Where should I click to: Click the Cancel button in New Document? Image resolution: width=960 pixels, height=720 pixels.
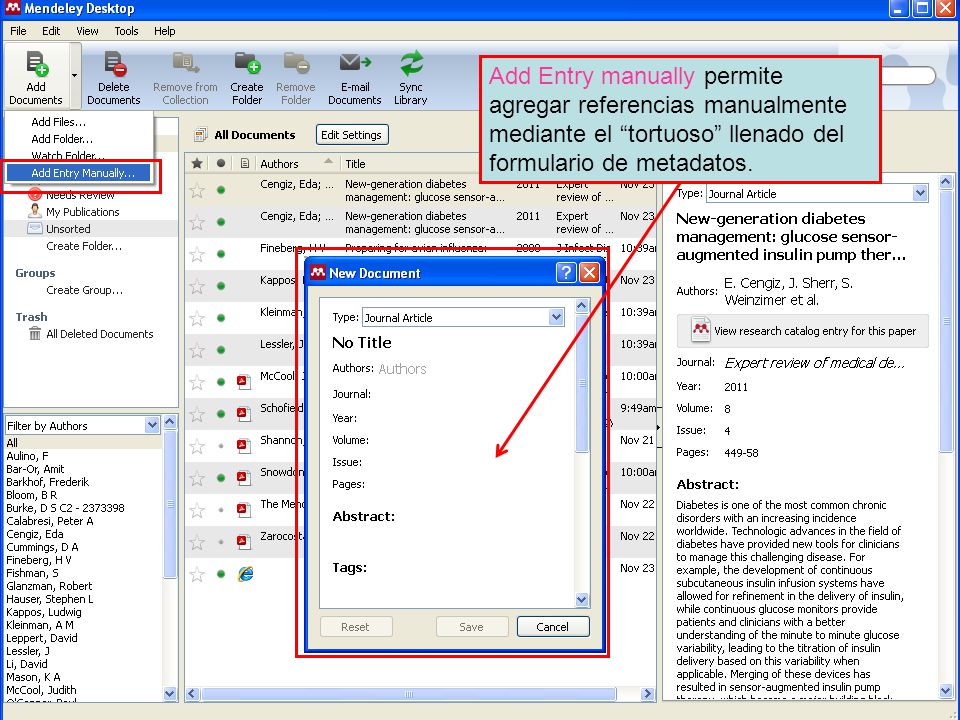point(553,627)
